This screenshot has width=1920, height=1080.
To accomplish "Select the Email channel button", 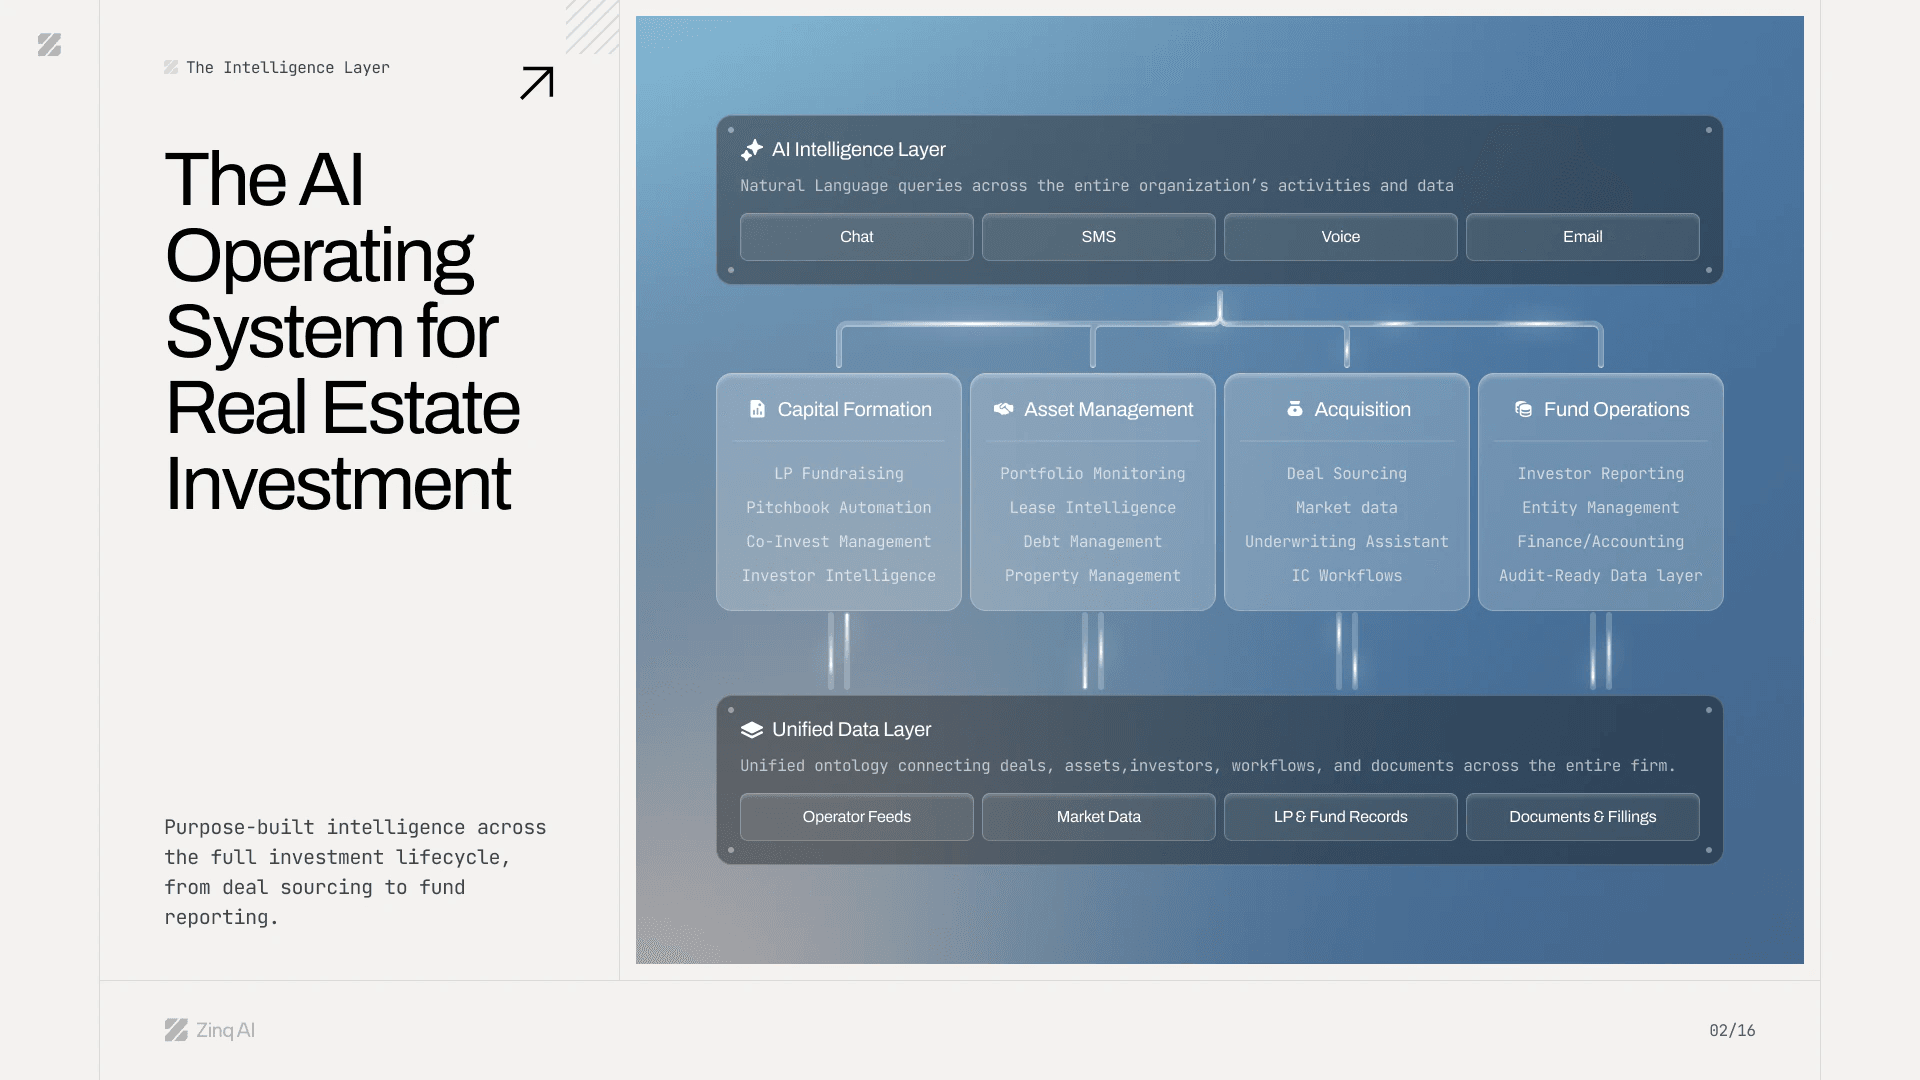I will tap(1583, 237).
